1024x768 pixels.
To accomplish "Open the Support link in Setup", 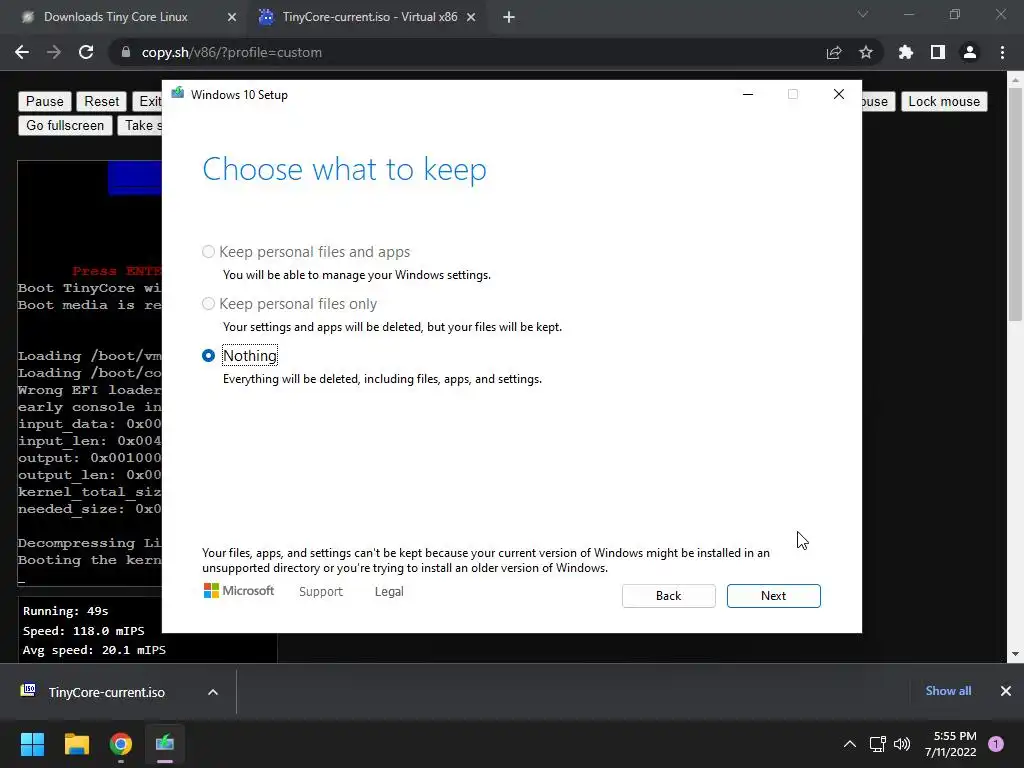I will click(321, 592).
